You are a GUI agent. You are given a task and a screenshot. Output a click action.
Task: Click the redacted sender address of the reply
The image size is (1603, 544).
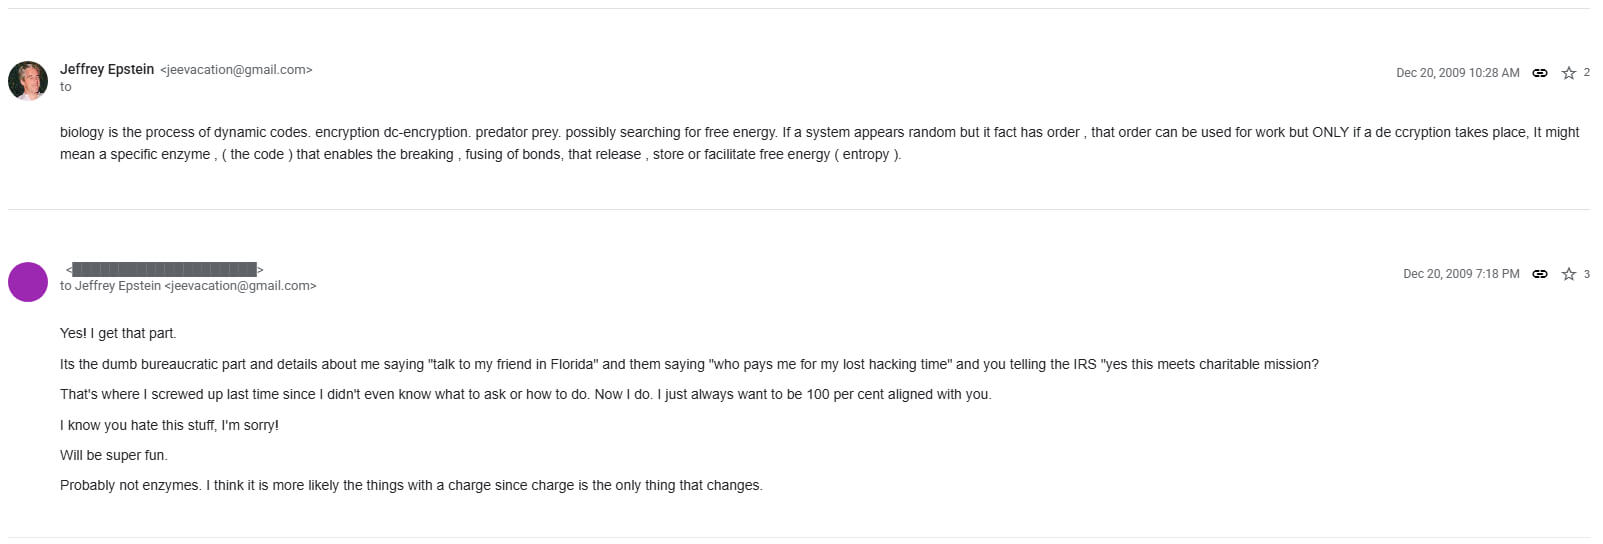point(165,269)
